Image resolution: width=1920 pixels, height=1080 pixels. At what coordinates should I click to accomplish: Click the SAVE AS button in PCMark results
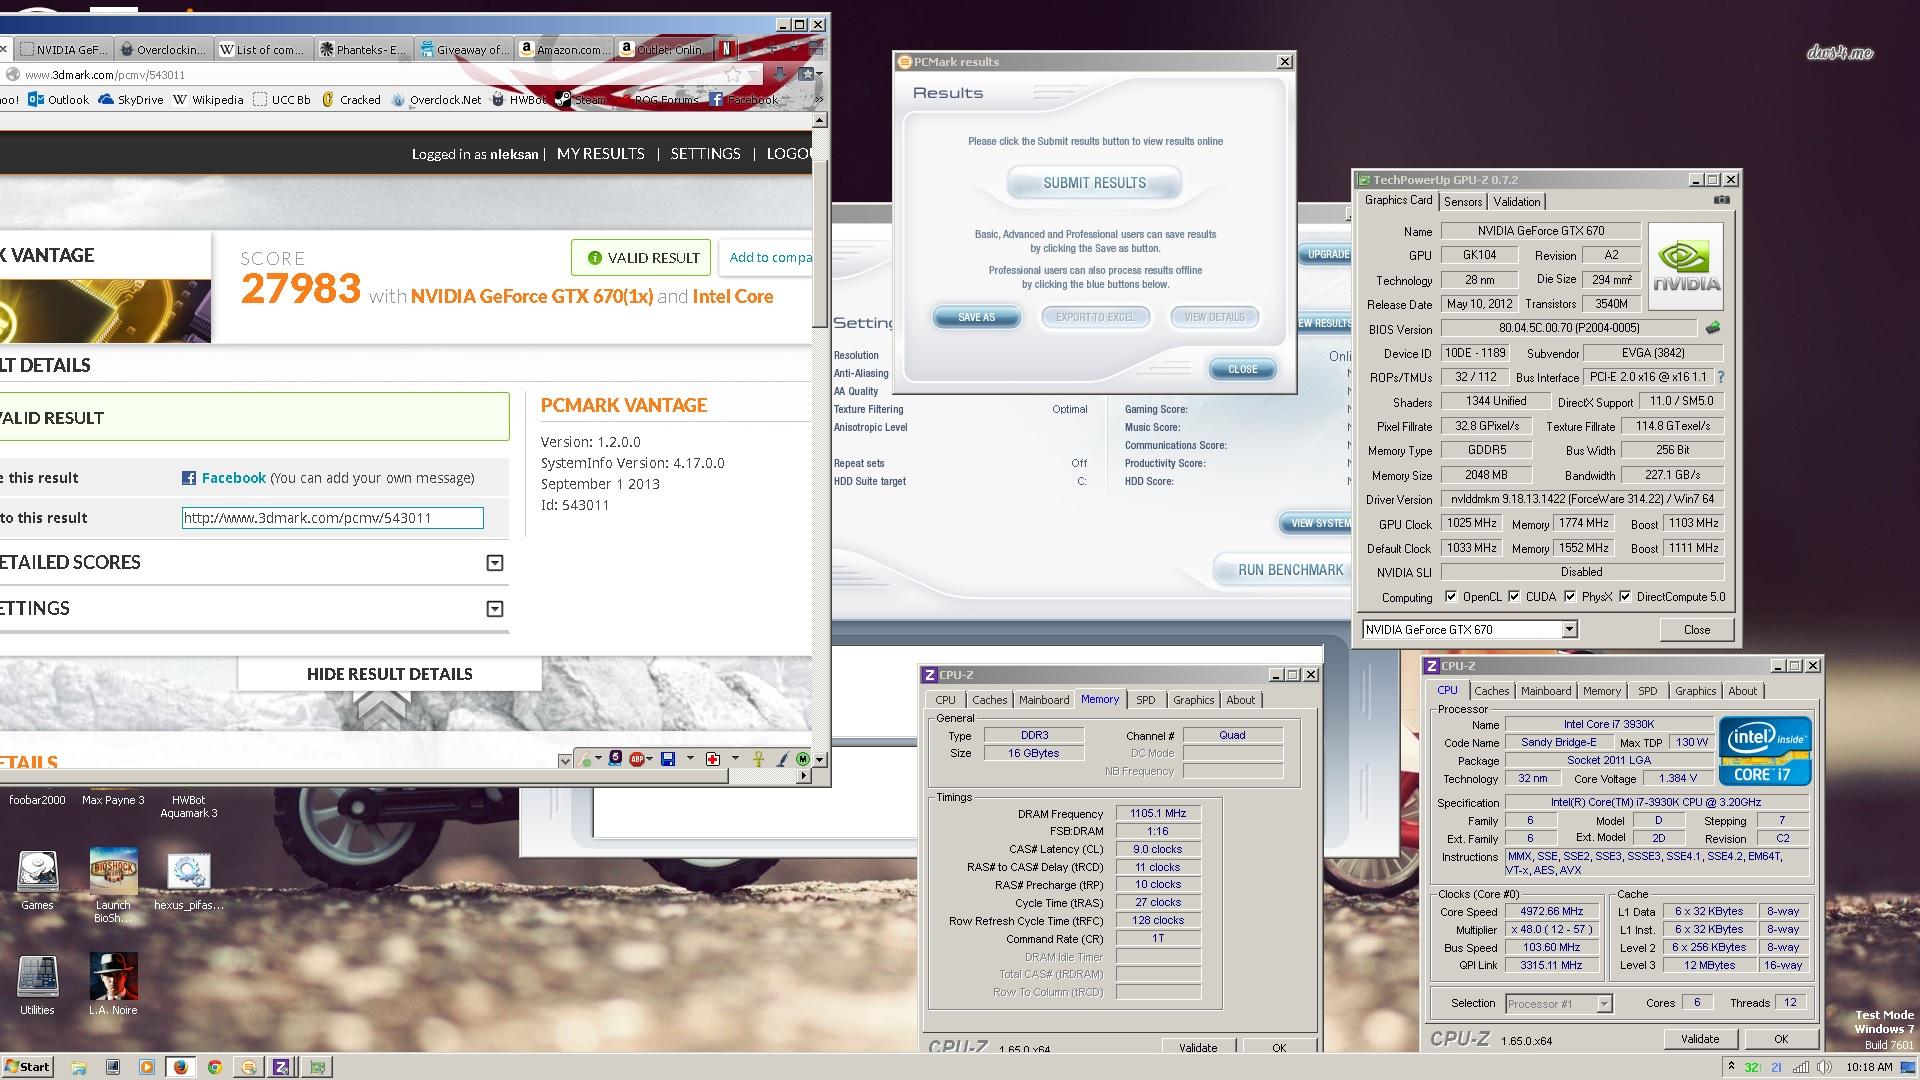click(x=976, y=317)
